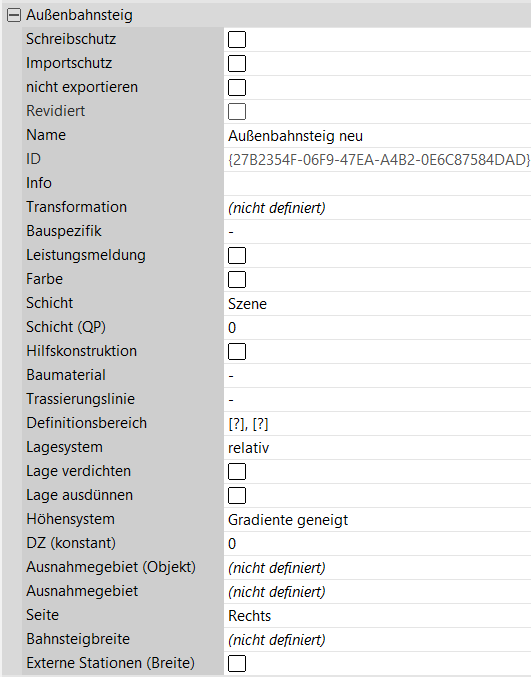Check the nicht exportieren option
This screenshot has width=531, height=677.
click(x=237, y=87)
